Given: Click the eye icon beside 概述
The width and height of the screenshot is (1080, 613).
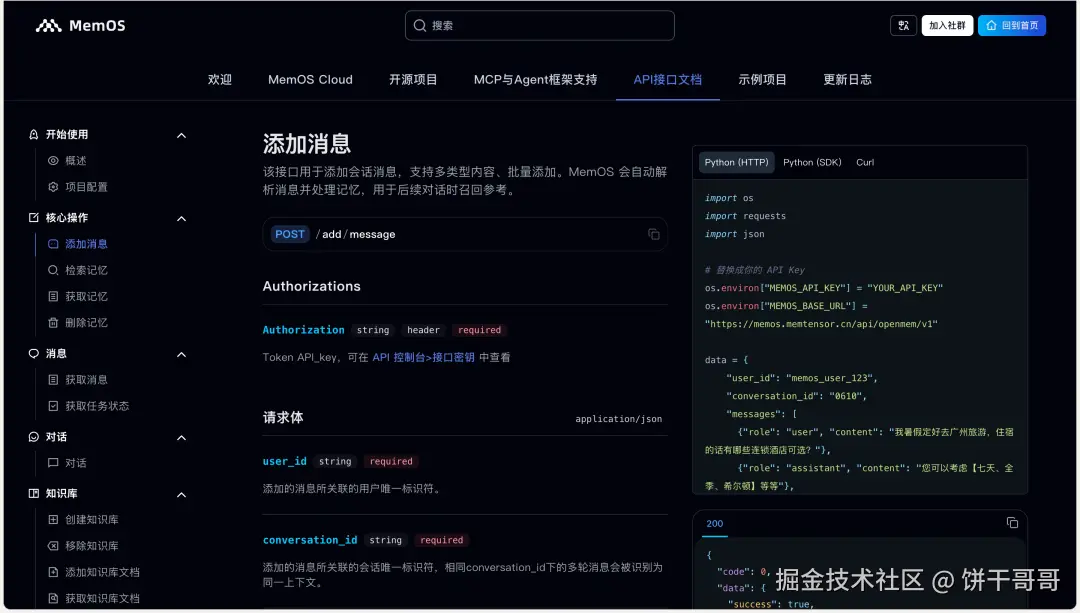Looking at the screenshot, I should (53, 160).
